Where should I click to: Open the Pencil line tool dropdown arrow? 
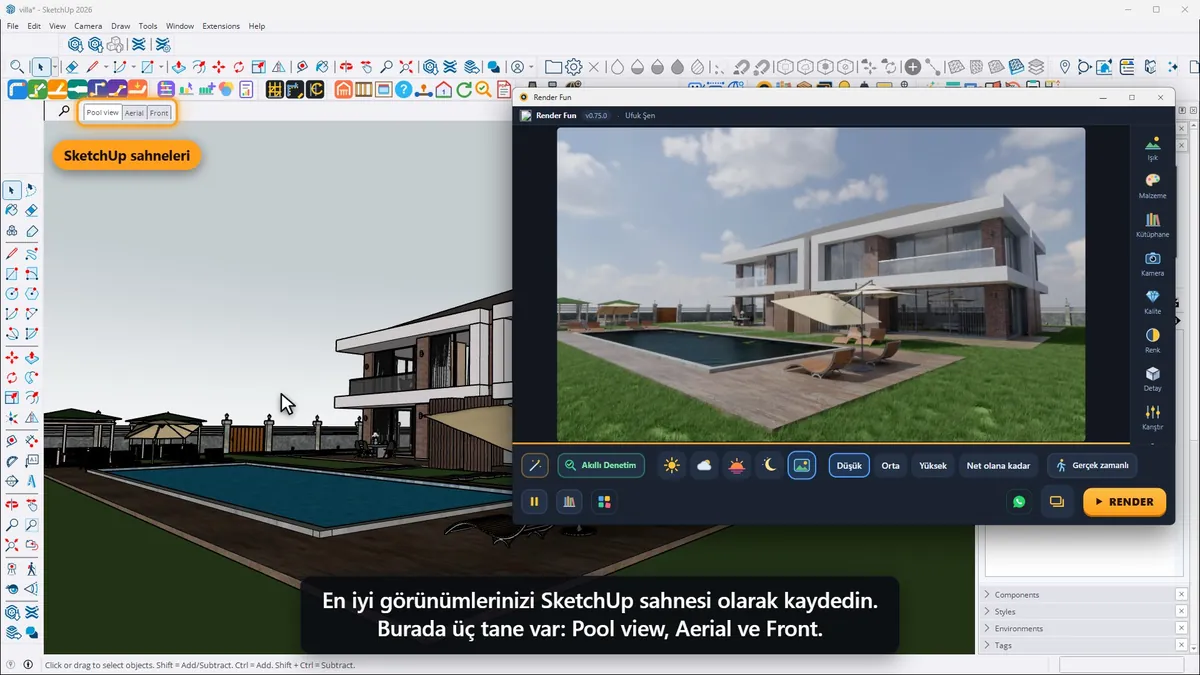(x=106, y=67)
